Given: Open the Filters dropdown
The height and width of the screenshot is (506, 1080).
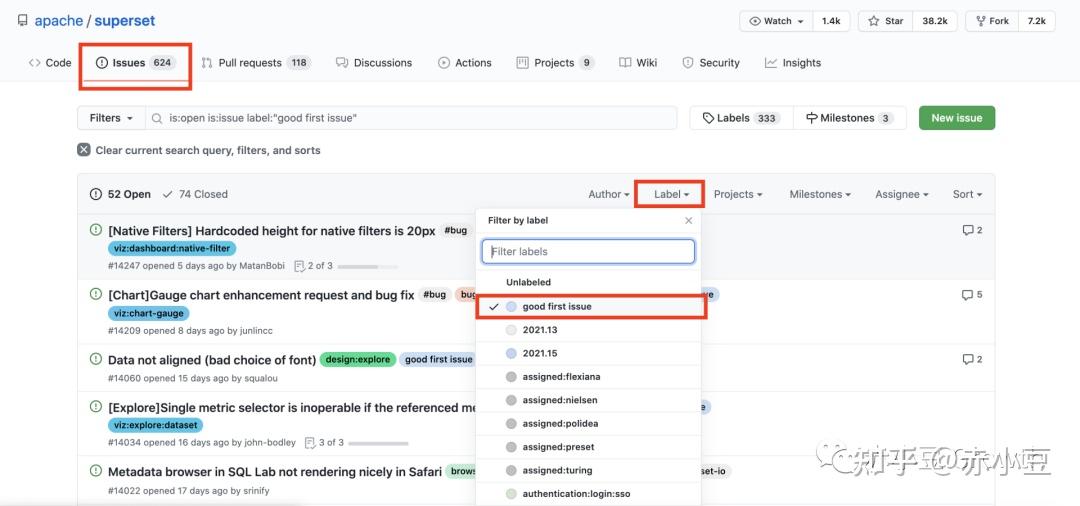Looking at the screenshot, I should pyautogui.click(x=111, y=118).
